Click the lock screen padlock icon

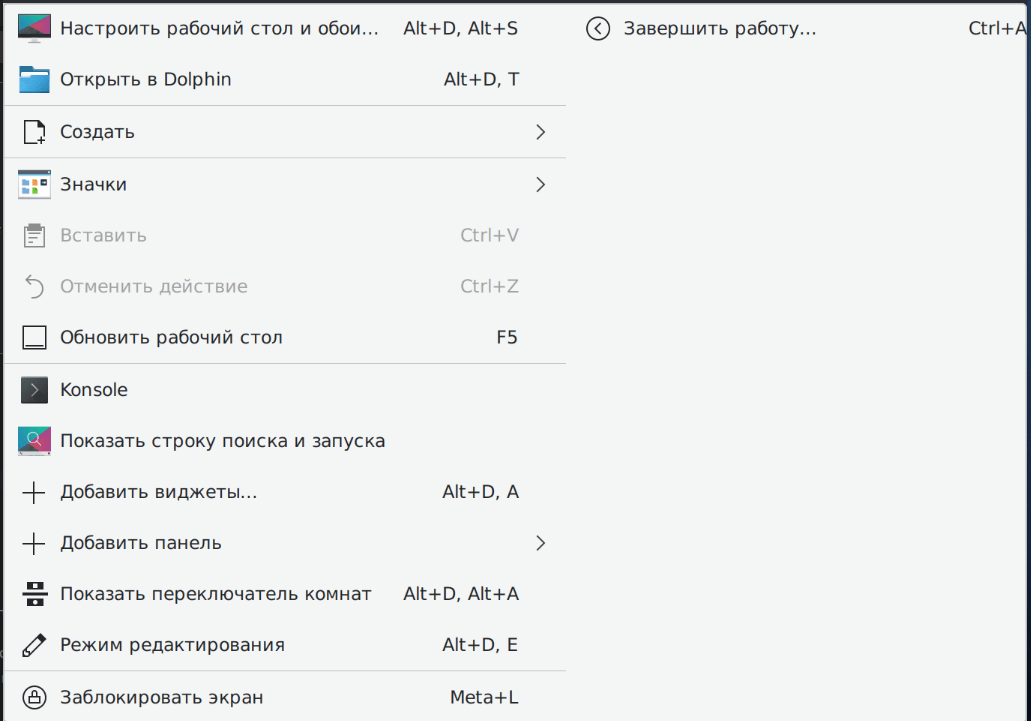34,697
